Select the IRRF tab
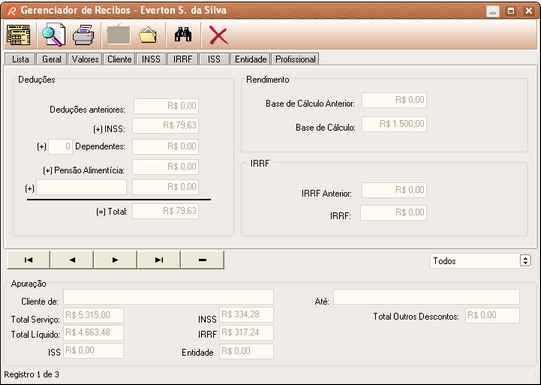541x385 pixels. (183, 59)
